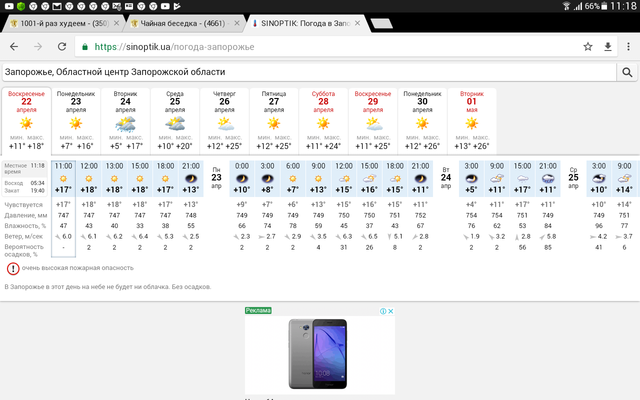The height and width of the screenshot is (400, 640).
Task: Close the phone advertisement with X
Action: click(x=390, y=311)
